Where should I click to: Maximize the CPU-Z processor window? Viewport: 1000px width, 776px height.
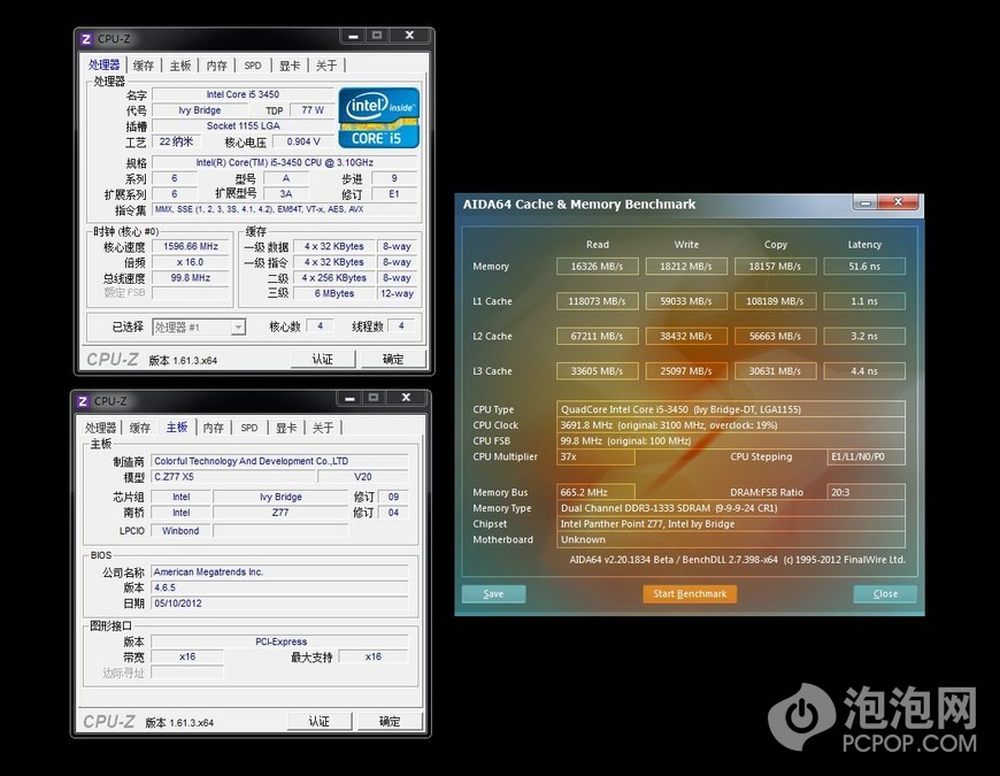pos(377,36)
